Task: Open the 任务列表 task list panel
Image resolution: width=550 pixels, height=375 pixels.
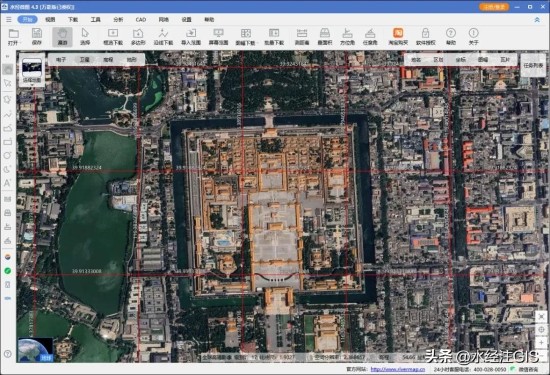Action: (533, 65)
